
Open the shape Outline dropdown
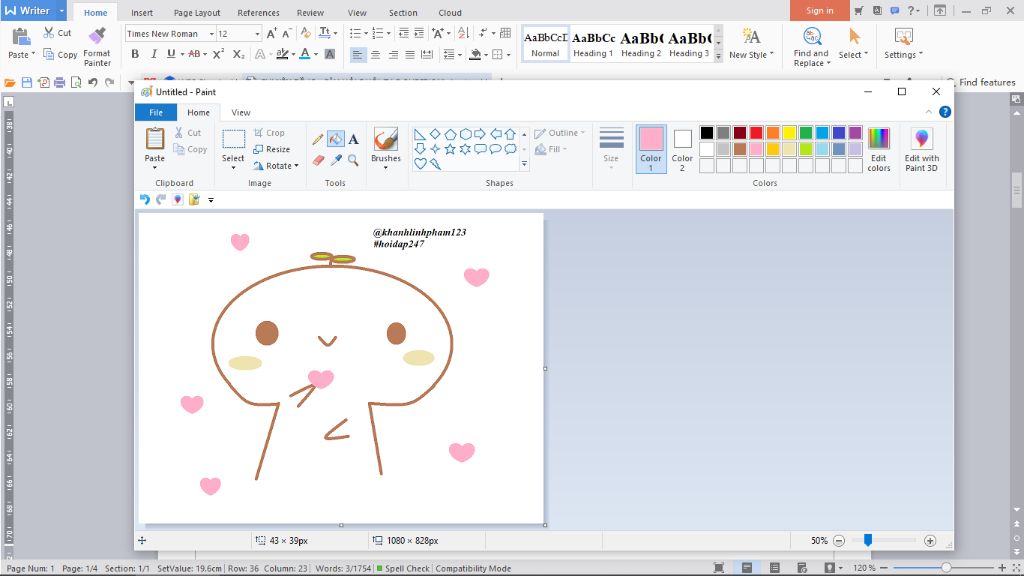(559, 133)
